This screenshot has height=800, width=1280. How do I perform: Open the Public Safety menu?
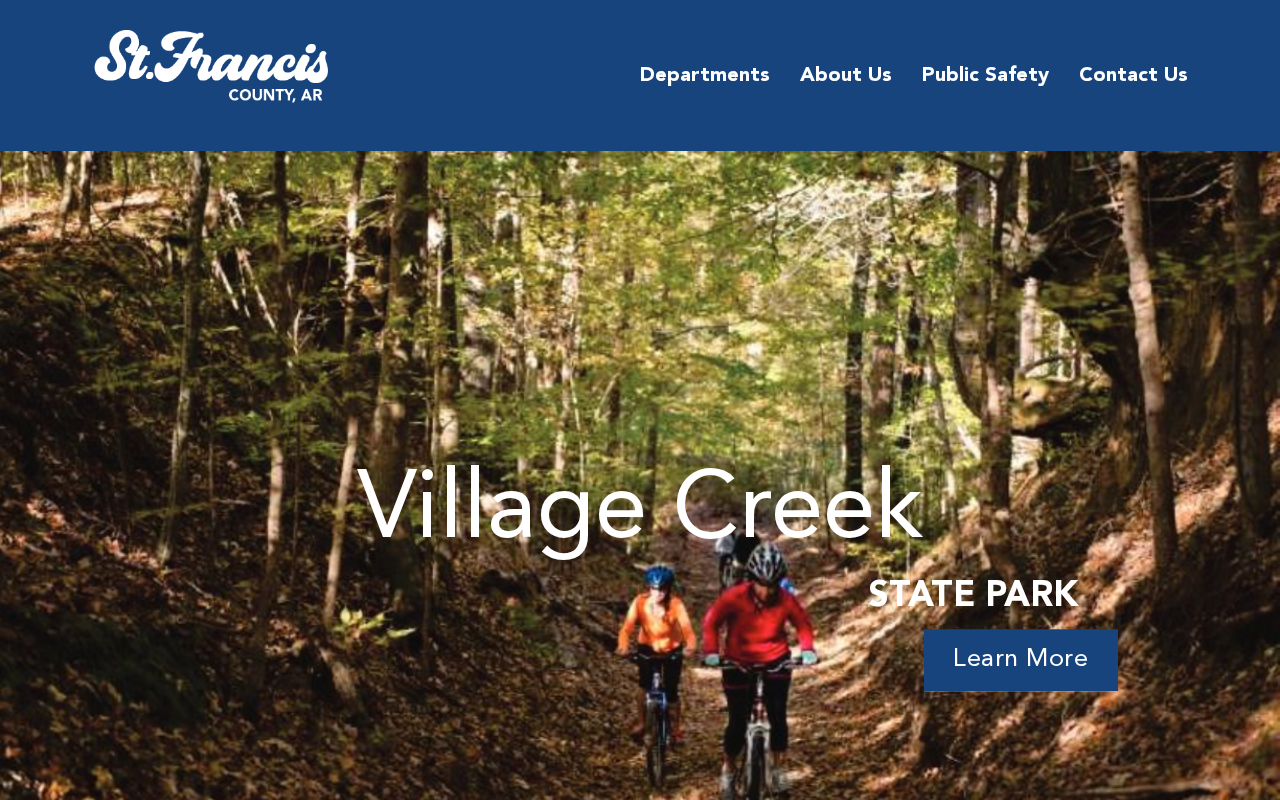click(985, 75)
